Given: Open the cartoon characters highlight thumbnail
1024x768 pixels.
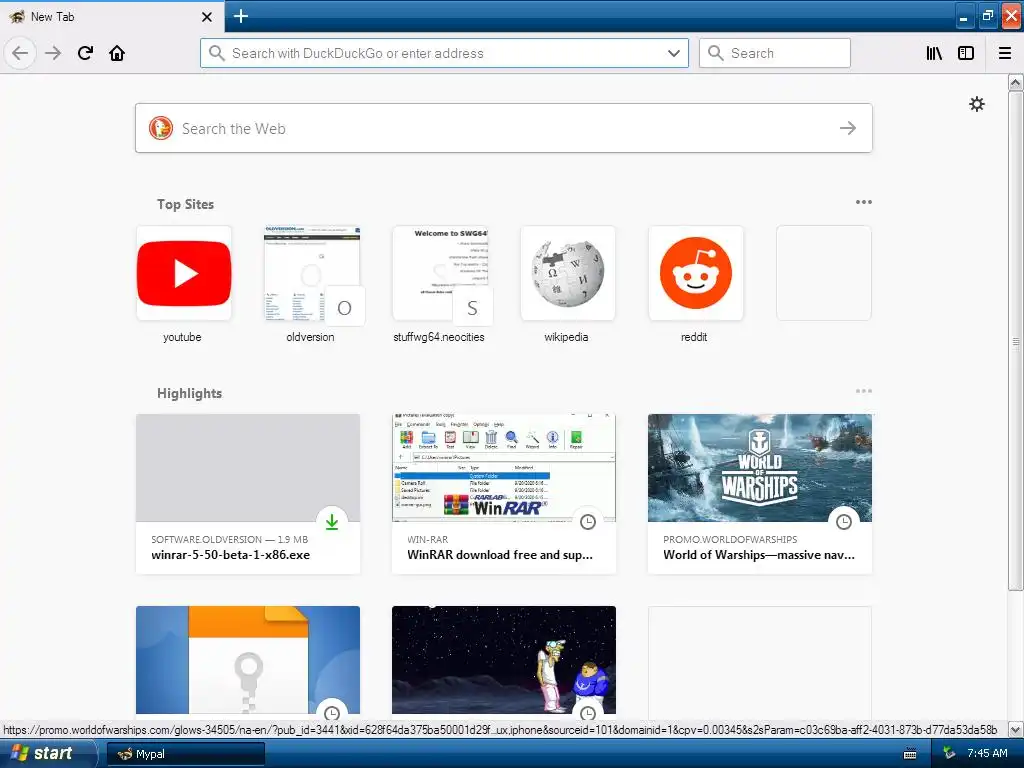Looking at the screenshot, I should (504, 660).
